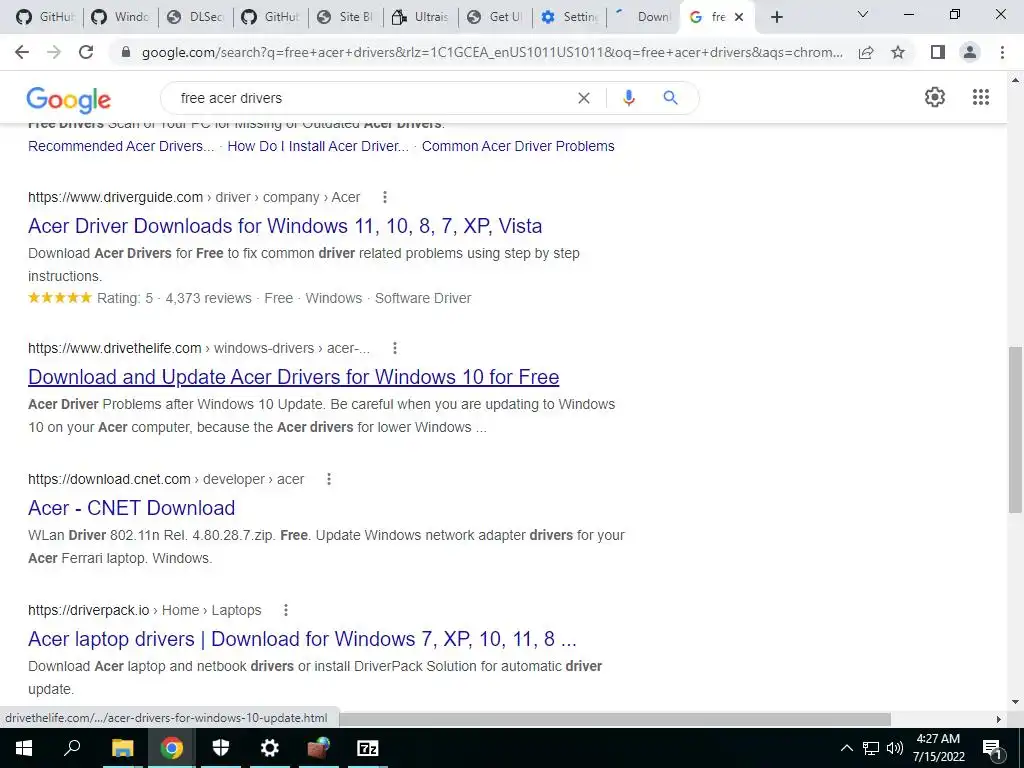Bookmark this tab with the star

tap(898, 52)
